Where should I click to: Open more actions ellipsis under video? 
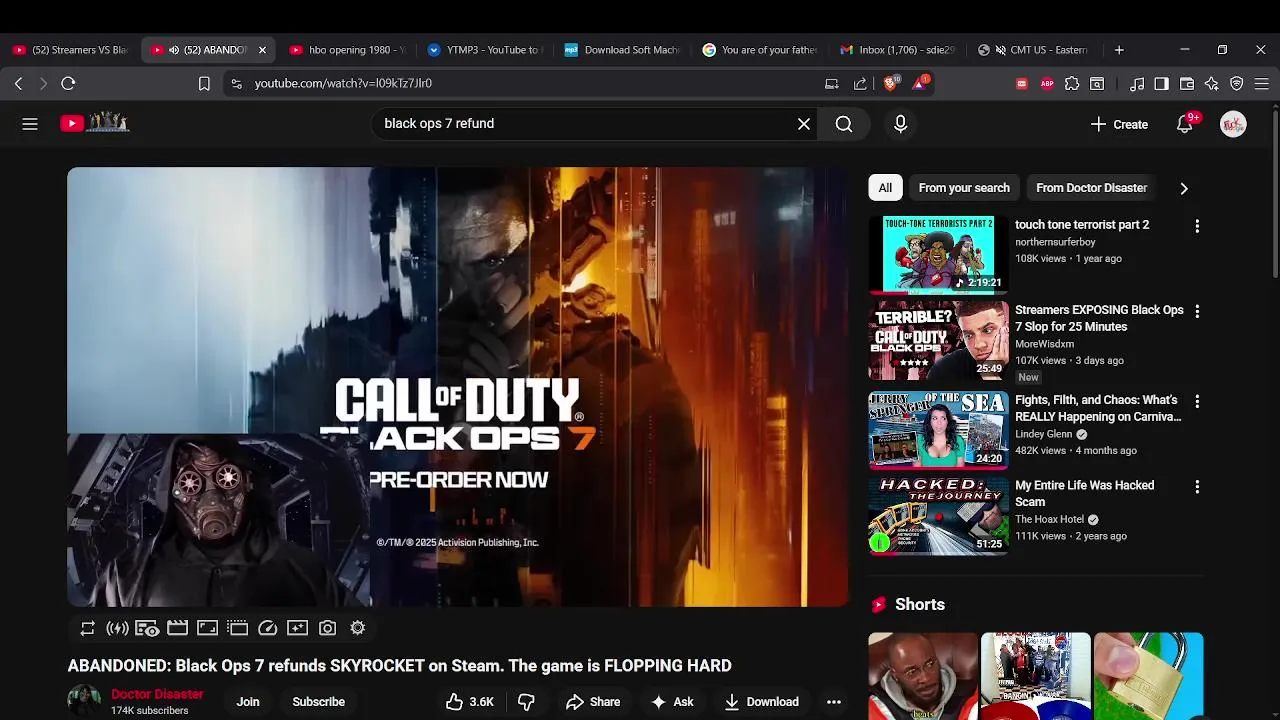coord(834,702)
